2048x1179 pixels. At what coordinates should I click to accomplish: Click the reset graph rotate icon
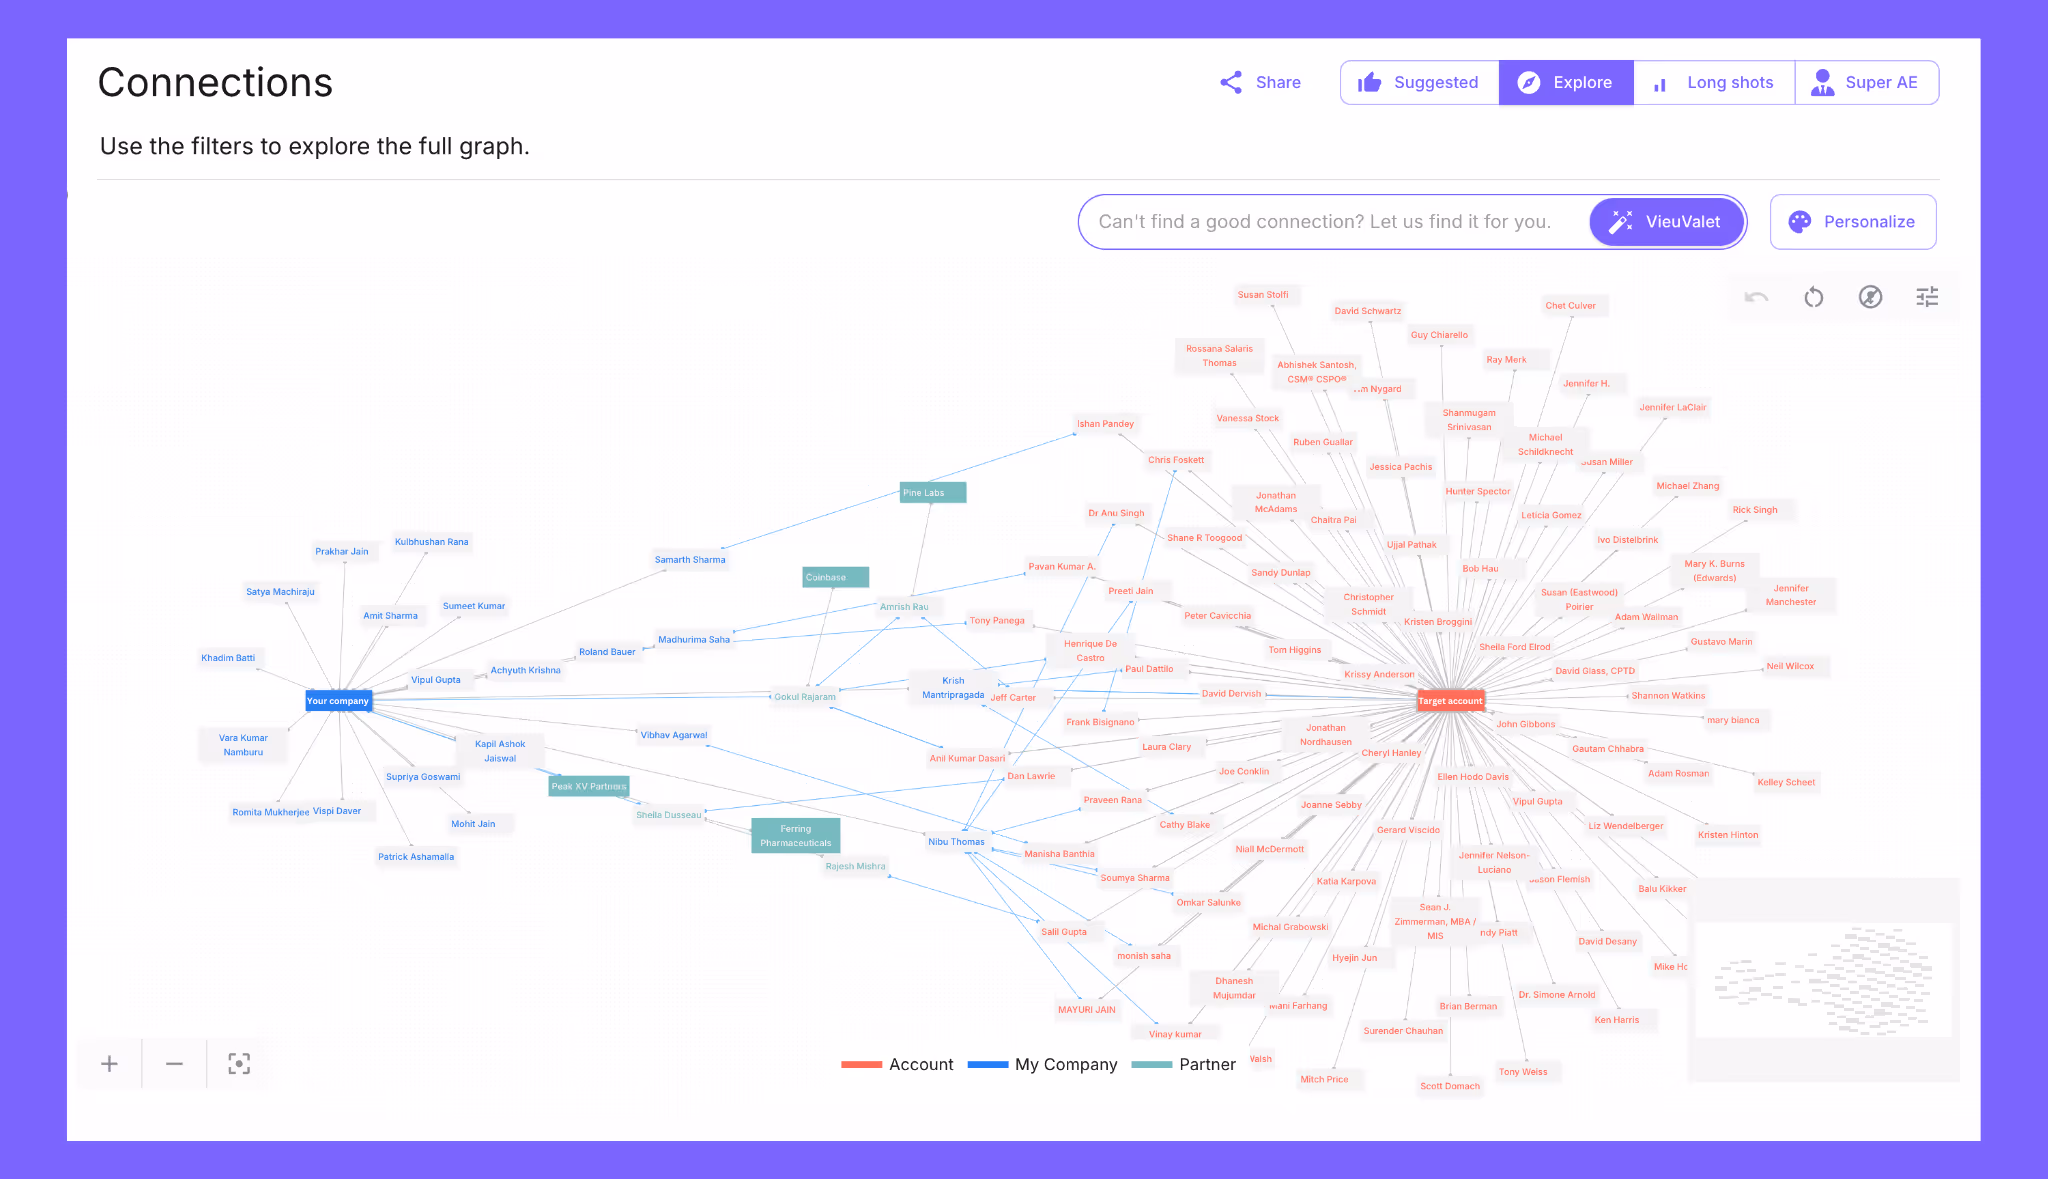[1813, 297]
